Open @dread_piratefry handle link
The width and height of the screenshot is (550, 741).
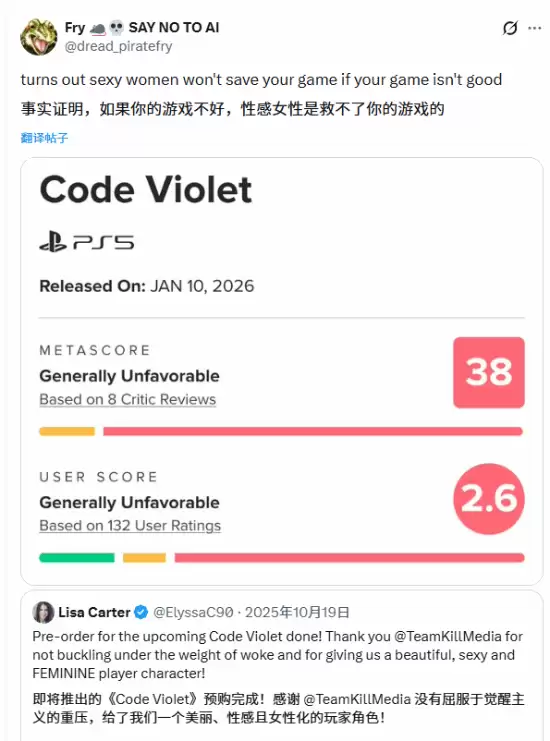point(118,46)
